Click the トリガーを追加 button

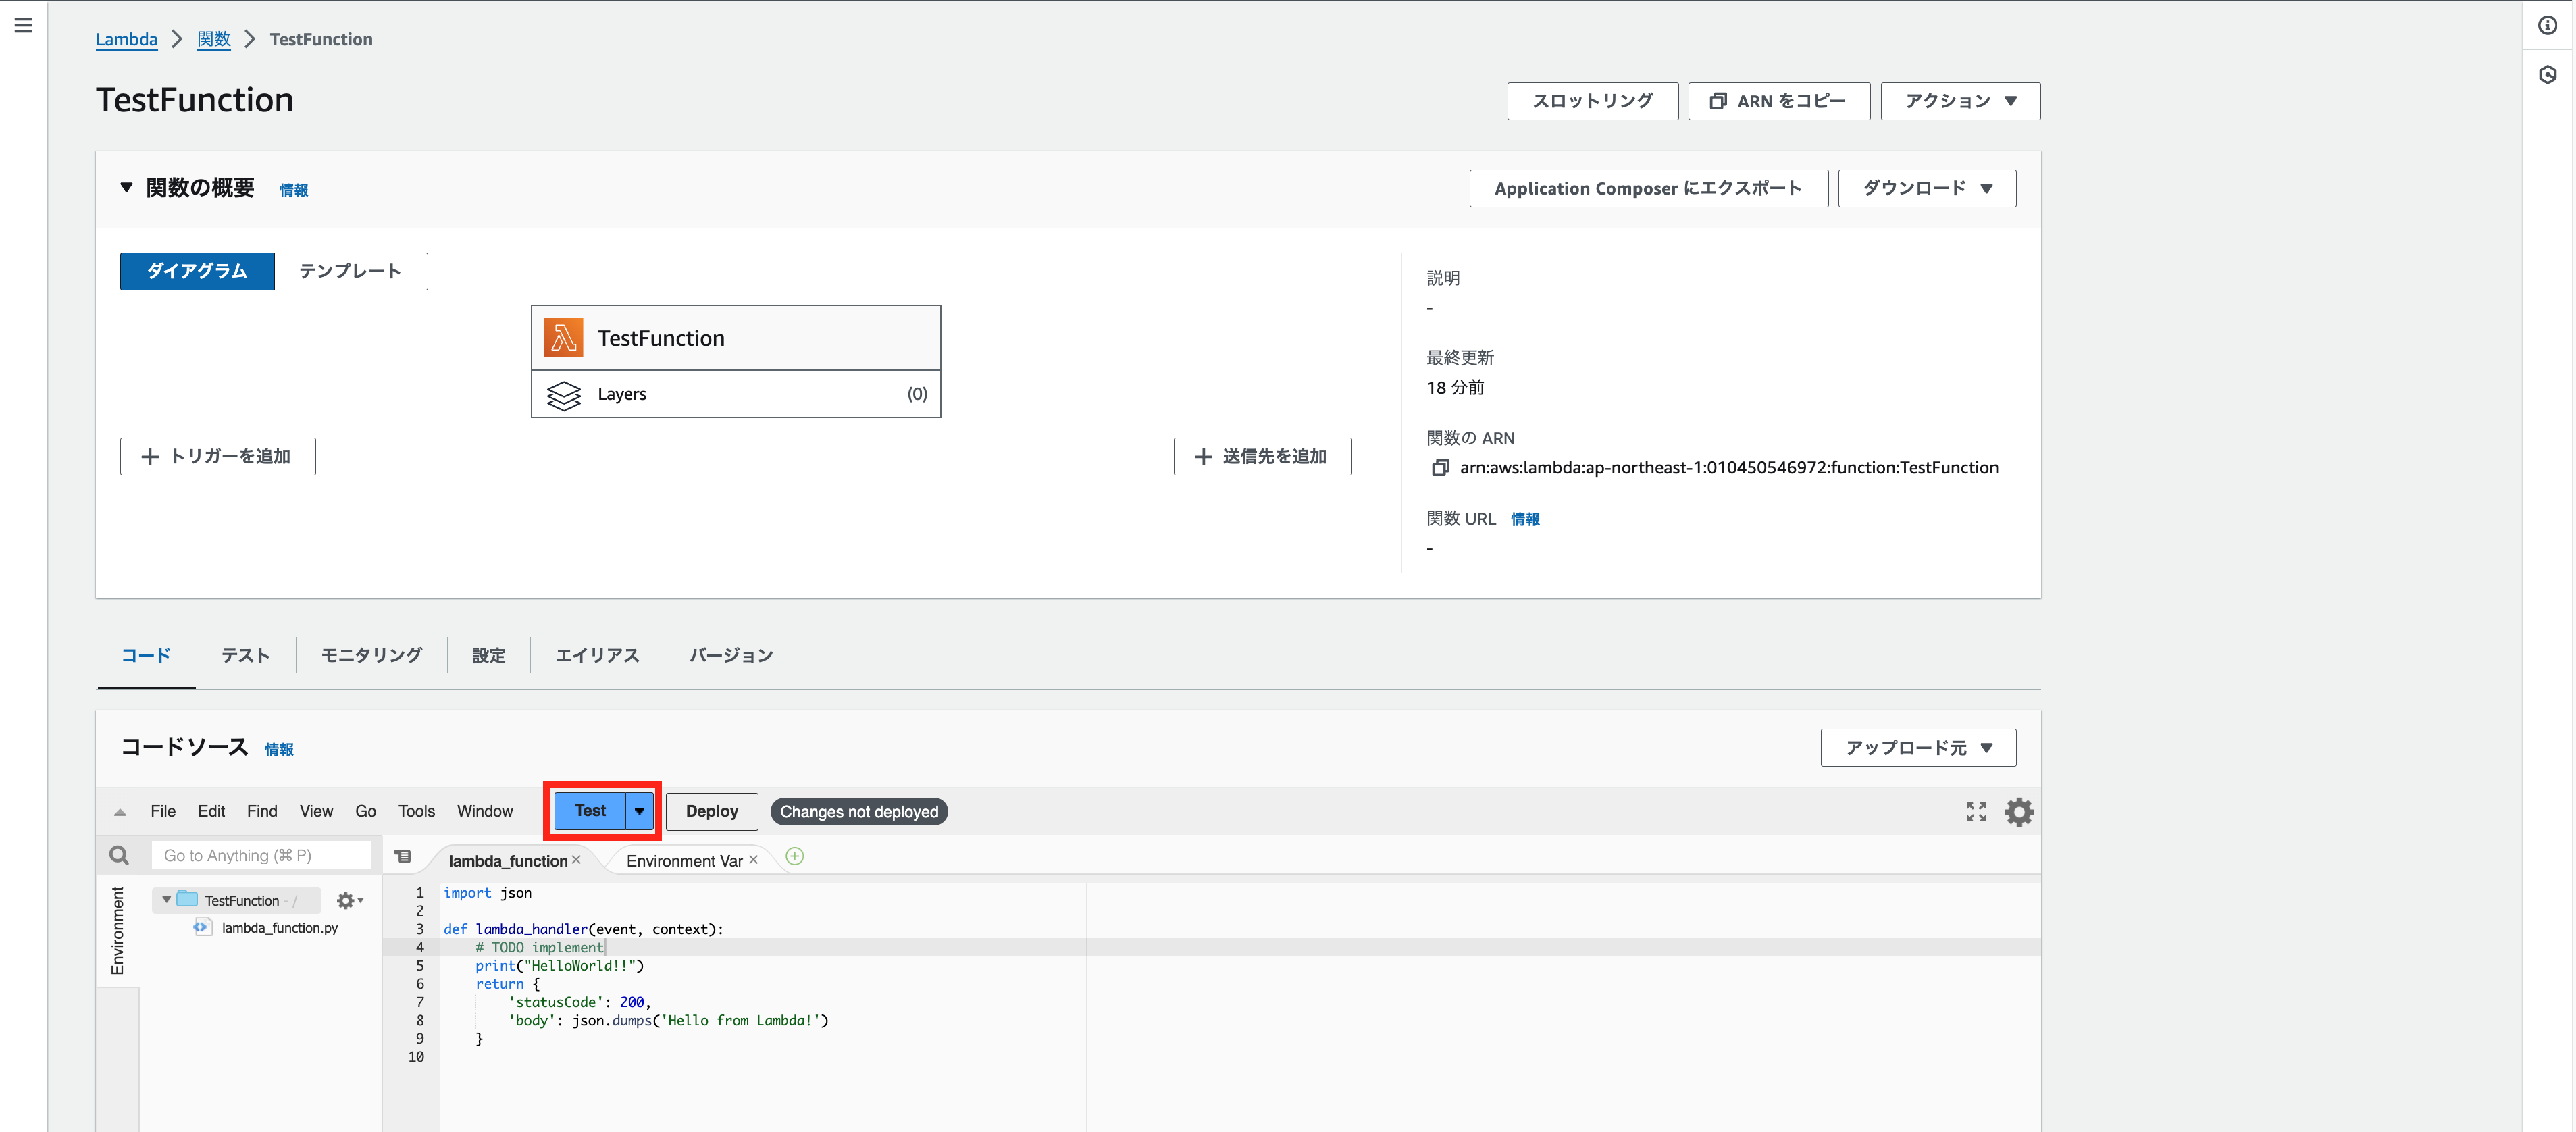pos(218,456)
